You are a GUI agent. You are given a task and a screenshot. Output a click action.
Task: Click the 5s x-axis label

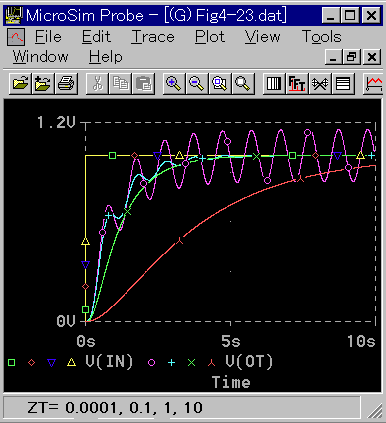coord(231,341)
